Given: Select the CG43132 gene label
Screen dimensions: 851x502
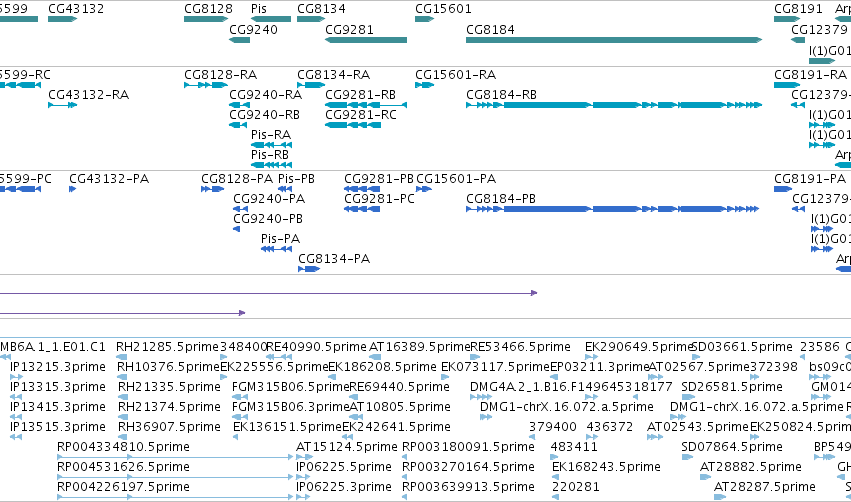Looking at the screenshot, I should pos(76,9).
